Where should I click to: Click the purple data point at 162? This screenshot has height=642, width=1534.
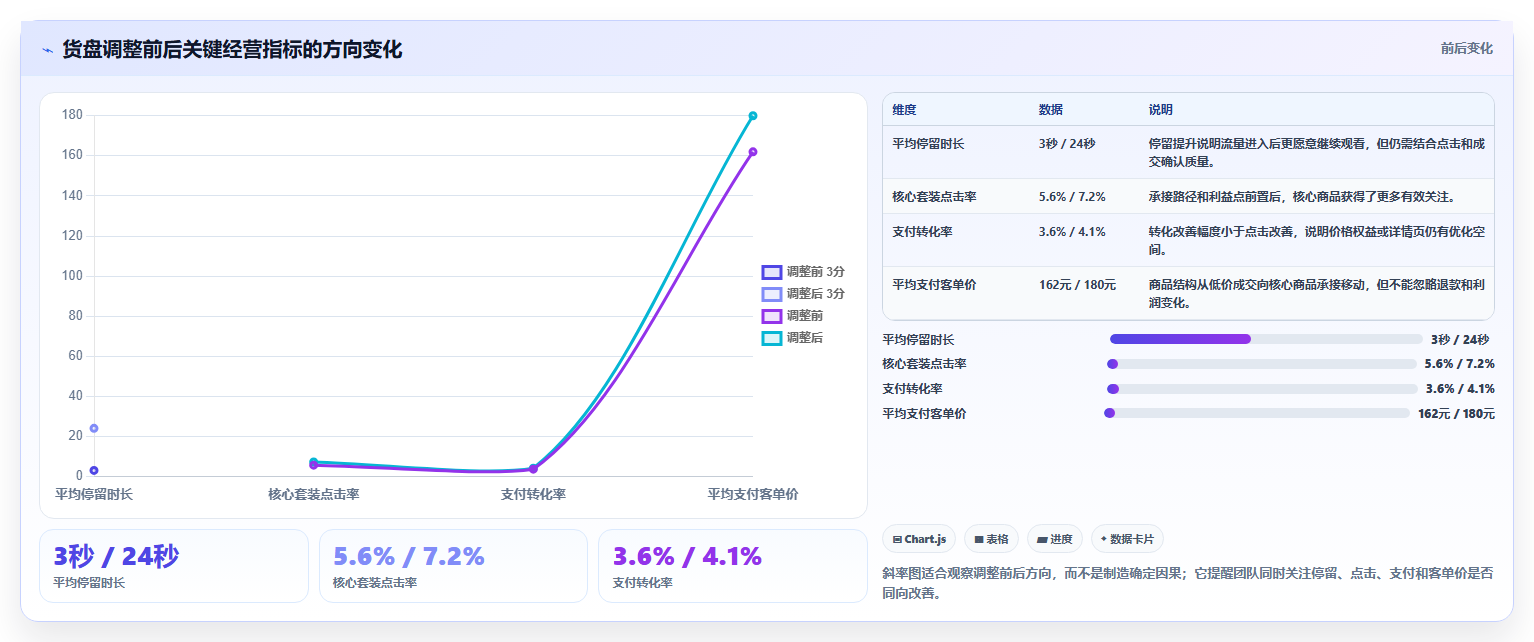coord(753,152)
